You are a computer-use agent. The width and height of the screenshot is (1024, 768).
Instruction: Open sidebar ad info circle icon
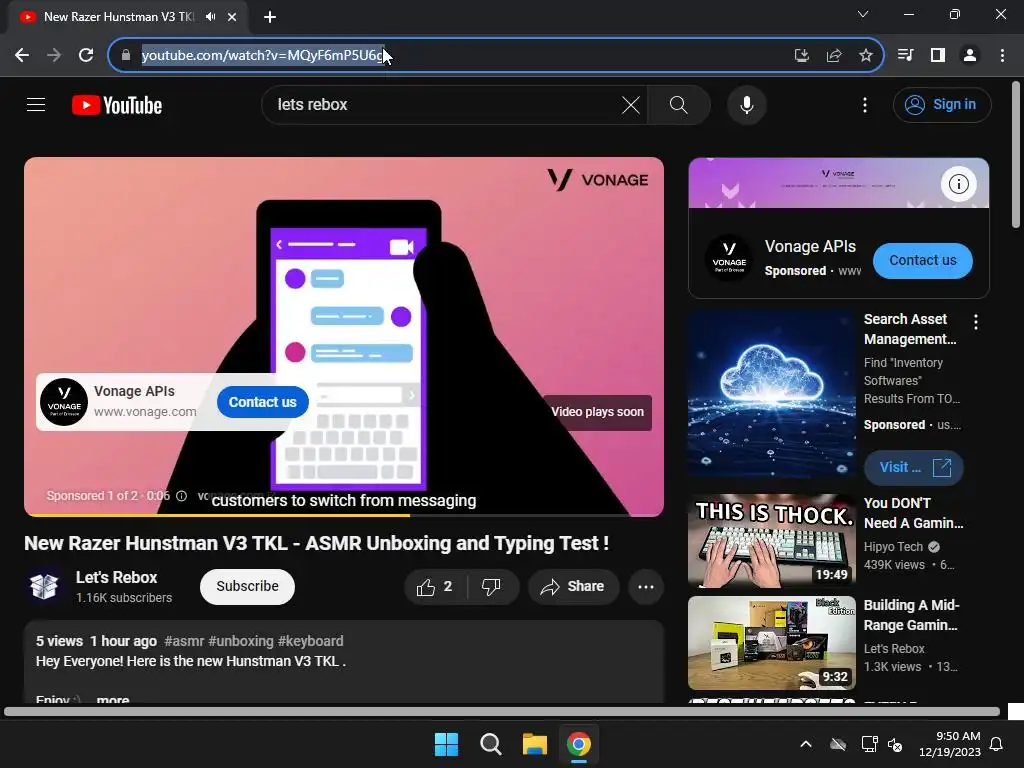(x=958, y=184)
